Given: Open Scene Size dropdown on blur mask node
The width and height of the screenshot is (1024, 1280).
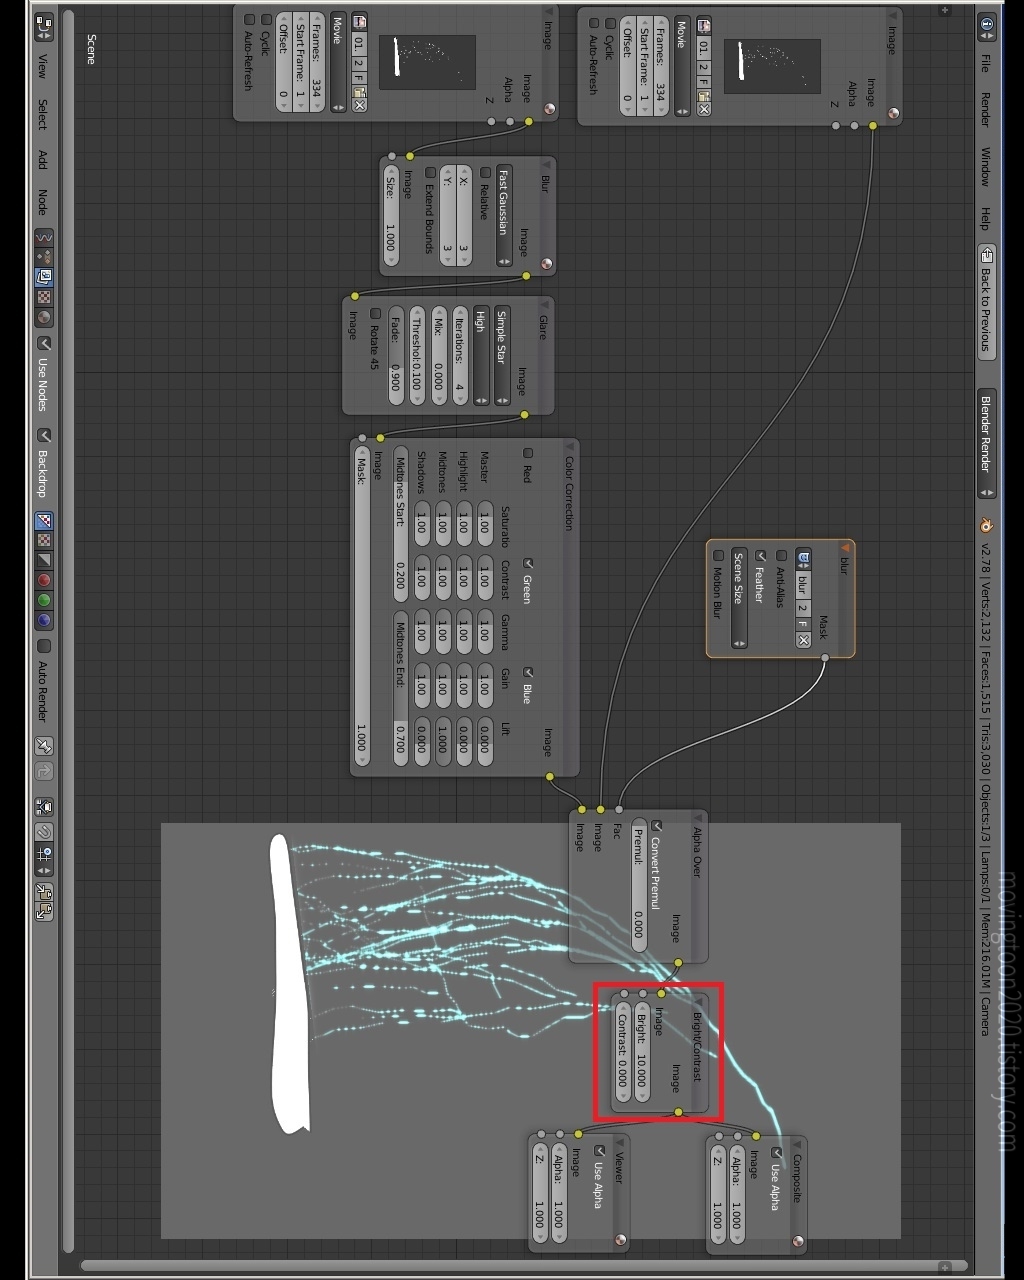Looking at the screenshot, I should [739, 598].
